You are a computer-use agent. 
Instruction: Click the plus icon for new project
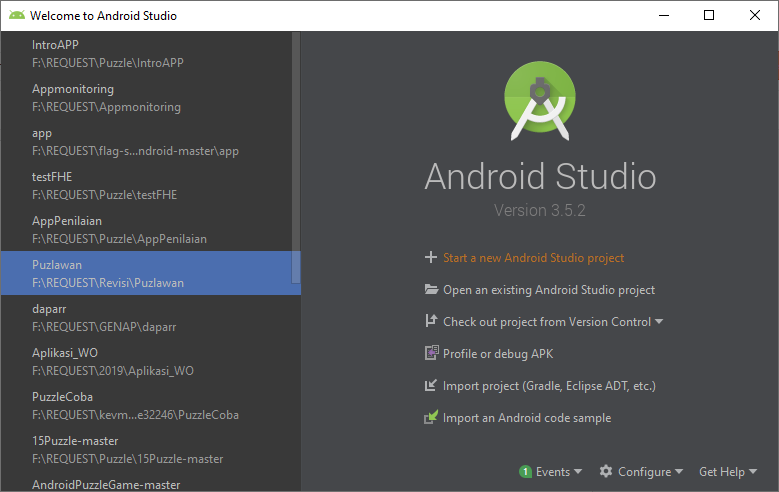click(431, 257)
